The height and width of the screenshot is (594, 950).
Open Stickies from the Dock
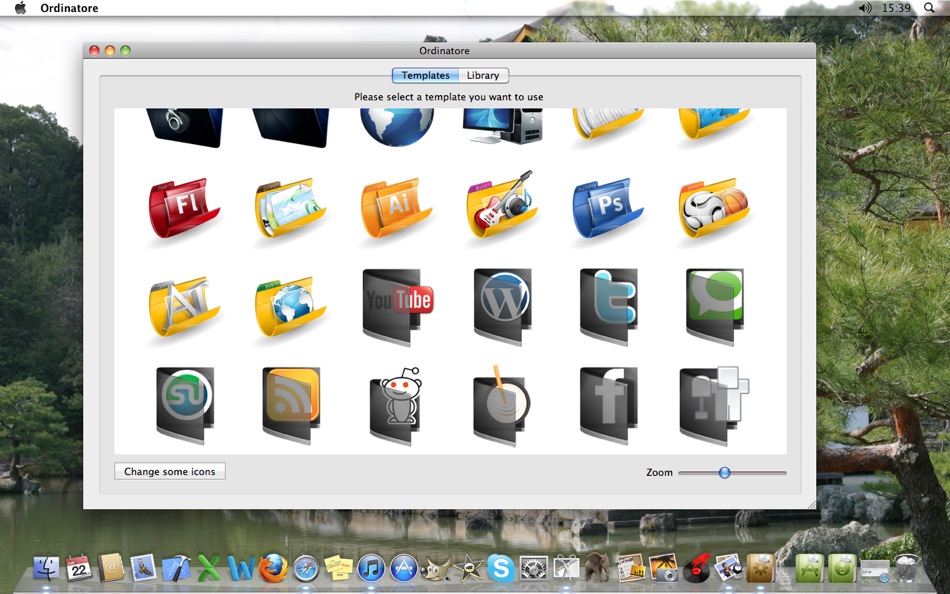(x=339, y=569)
